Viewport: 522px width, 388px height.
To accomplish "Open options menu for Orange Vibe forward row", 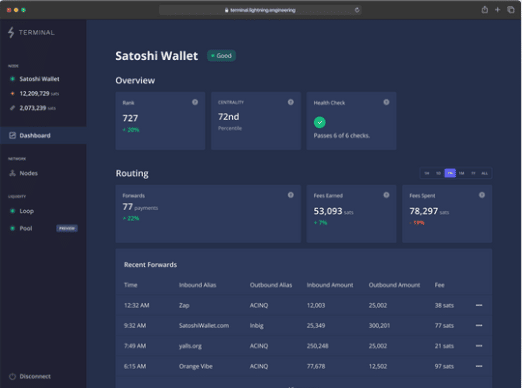I will 479,366.
